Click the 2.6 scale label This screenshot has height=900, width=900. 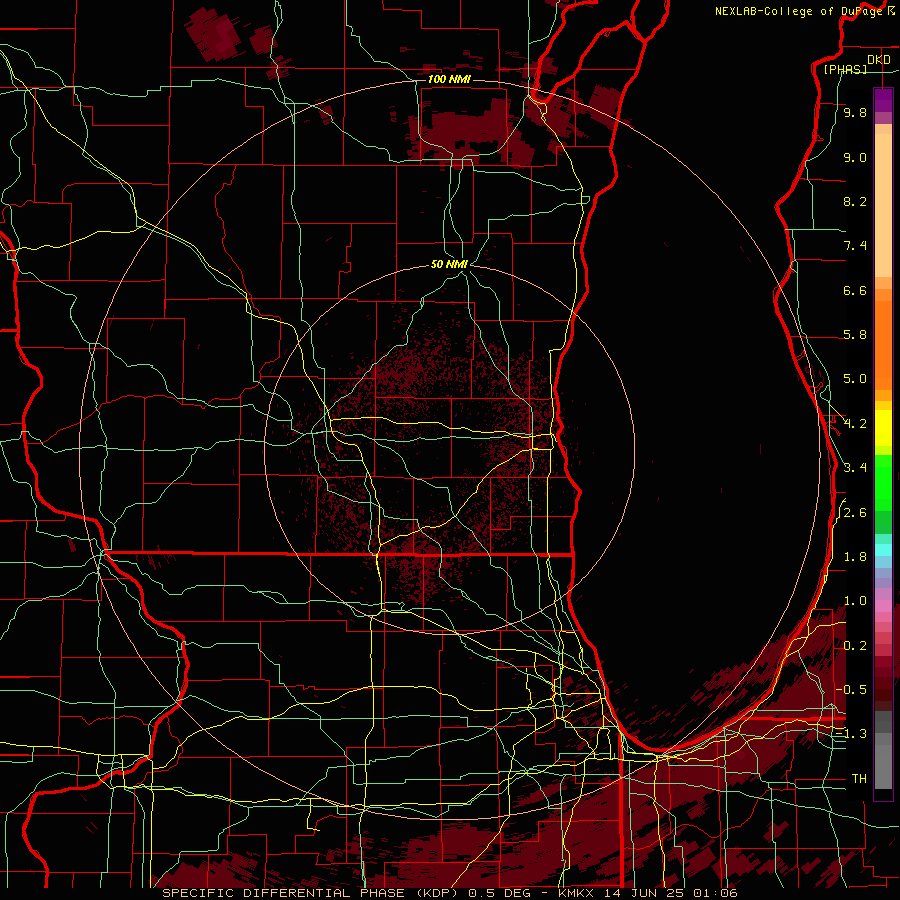(x=855, y=513)
